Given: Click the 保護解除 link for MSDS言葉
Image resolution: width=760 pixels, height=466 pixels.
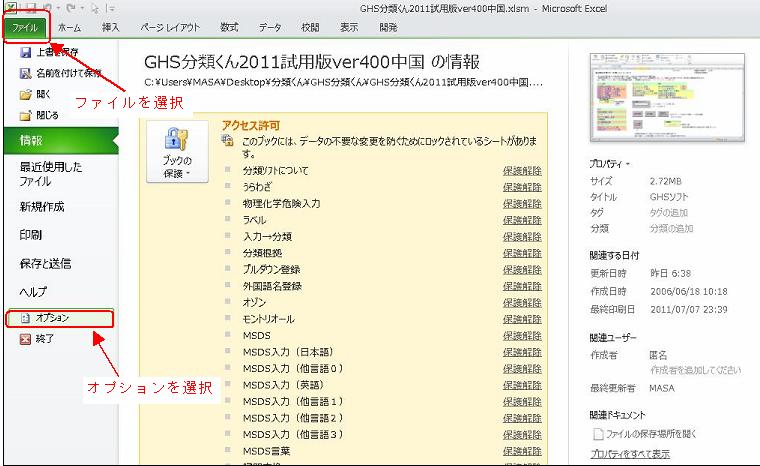Looking at the screenshot, I should (x=522, y=451).
